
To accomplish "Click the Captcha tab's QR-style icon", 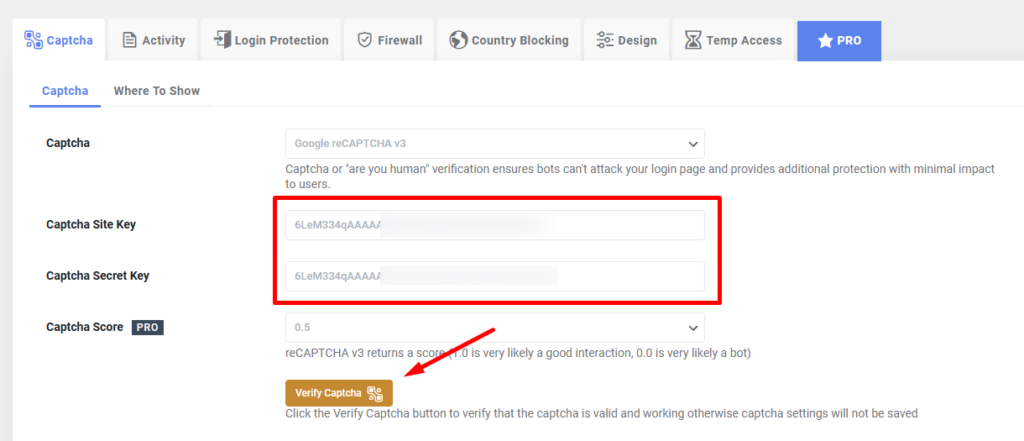I will pyautogui.click(x=32, y=41).
